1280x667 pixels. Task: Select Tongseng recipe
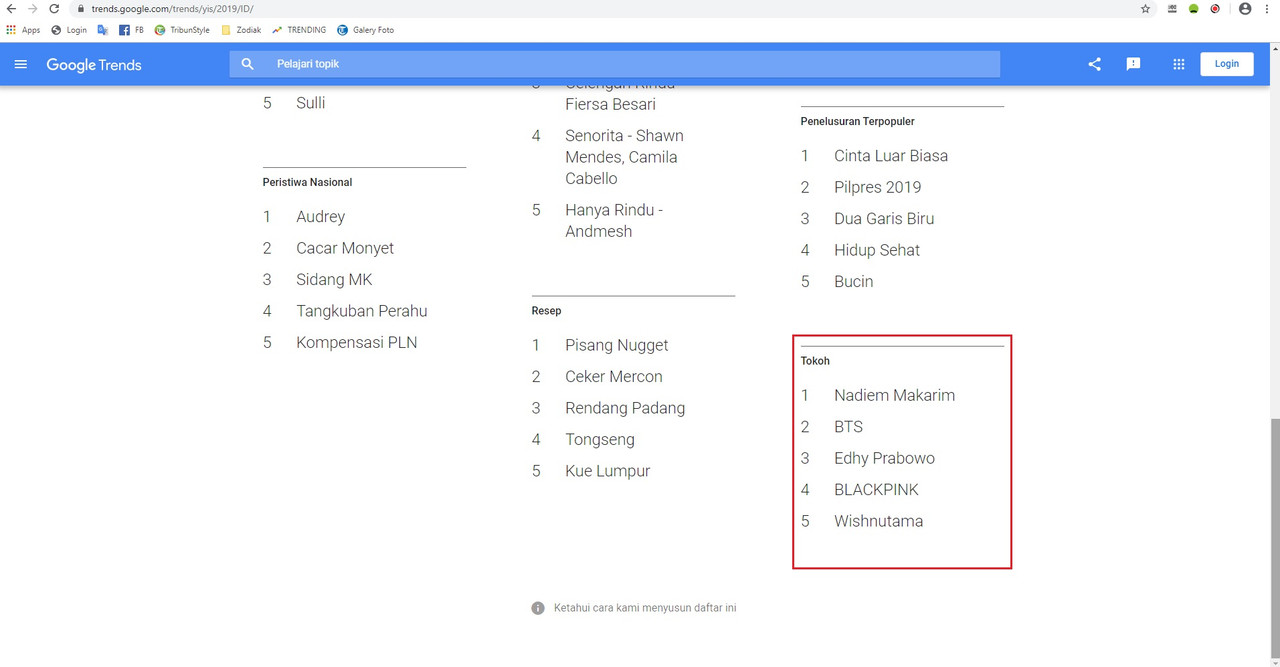(x=599, y=440)
